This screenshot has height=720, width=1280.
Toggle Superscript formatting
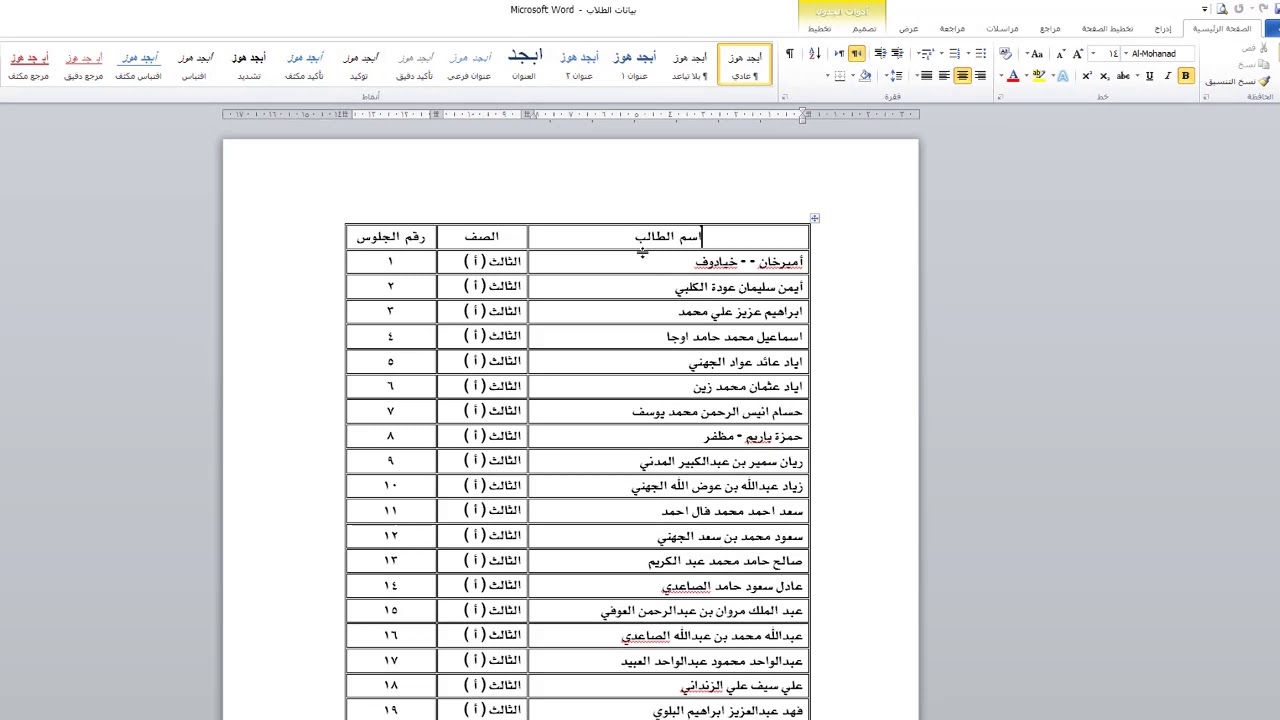tap(1087, 76)
